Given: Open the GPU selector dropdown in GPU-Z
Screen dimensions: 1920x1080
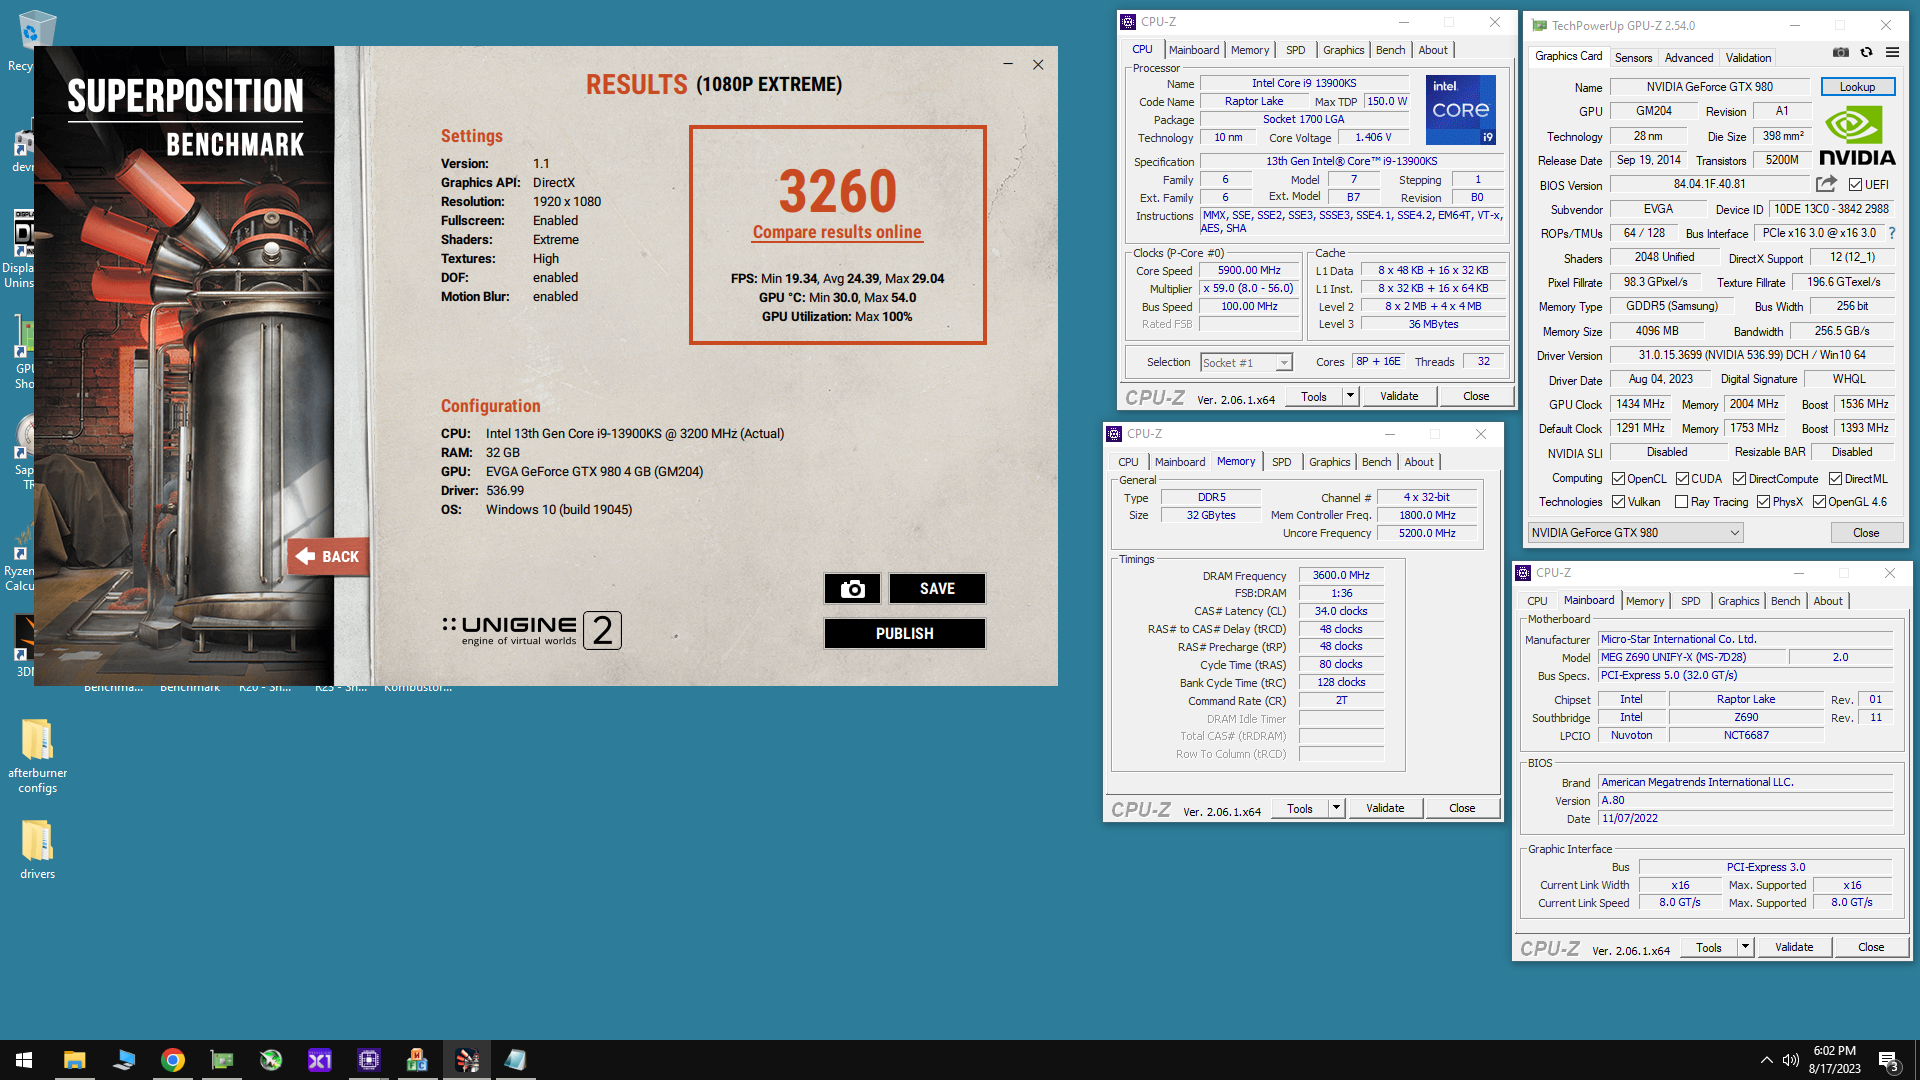Looking at the screenshot, I should (x=1635, y=533).
